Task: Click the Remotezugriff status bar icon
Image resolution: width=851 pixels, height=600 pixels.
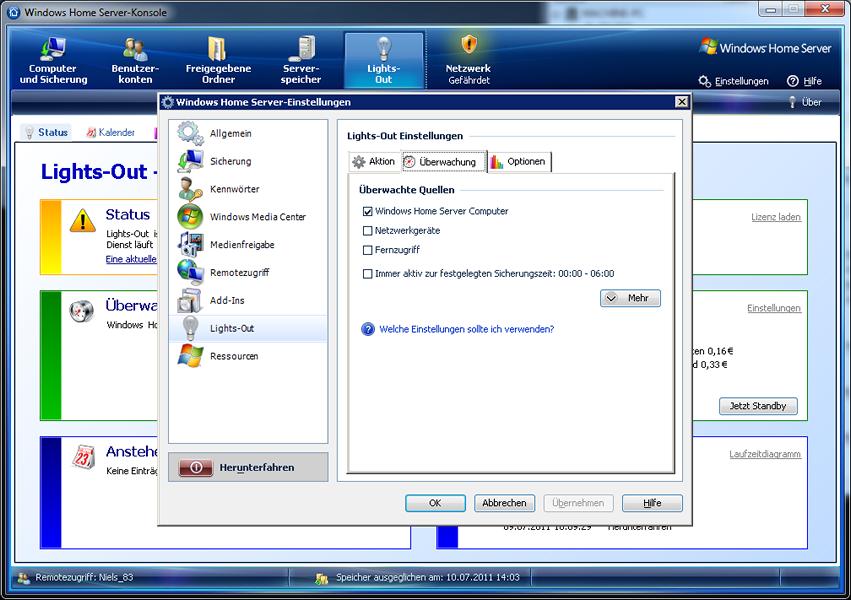Action: coord(23,578)
